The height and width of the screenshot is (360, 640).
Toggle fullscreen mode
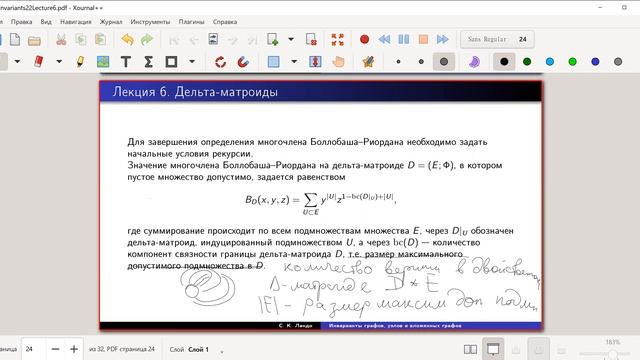338,40
